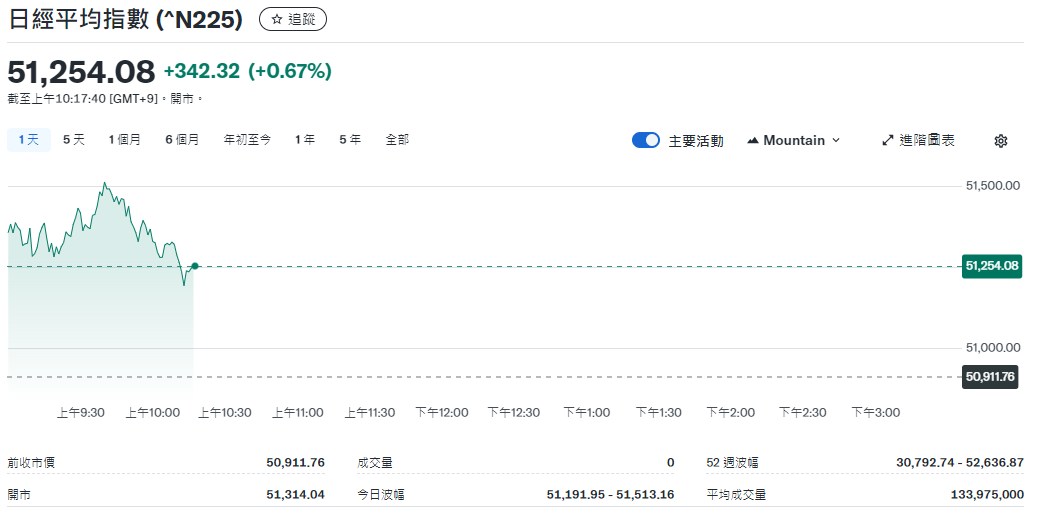
Task: Open chart settings gear icon
Action: click(1000, 141)
